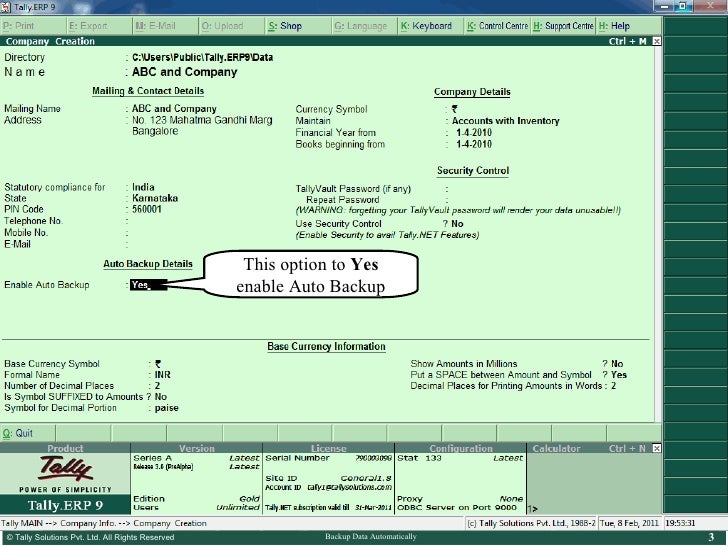Screen dimensions: 728x546
Task: Choose the Language button
Action: 364,26
